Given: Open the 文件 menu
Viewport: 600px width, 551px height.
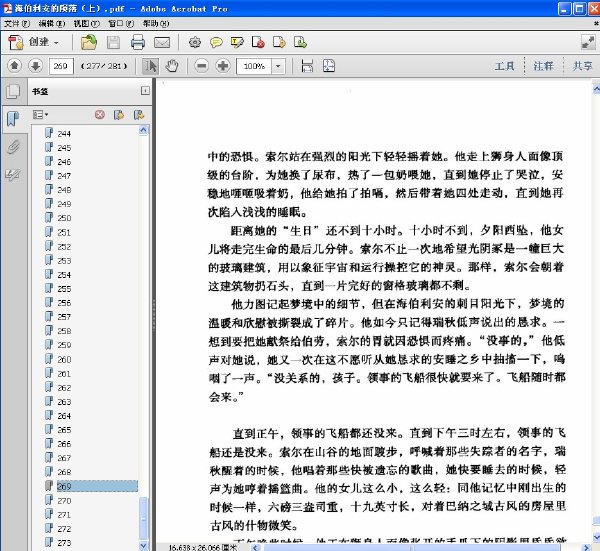Looking at the screenshot, I should 17,24.
